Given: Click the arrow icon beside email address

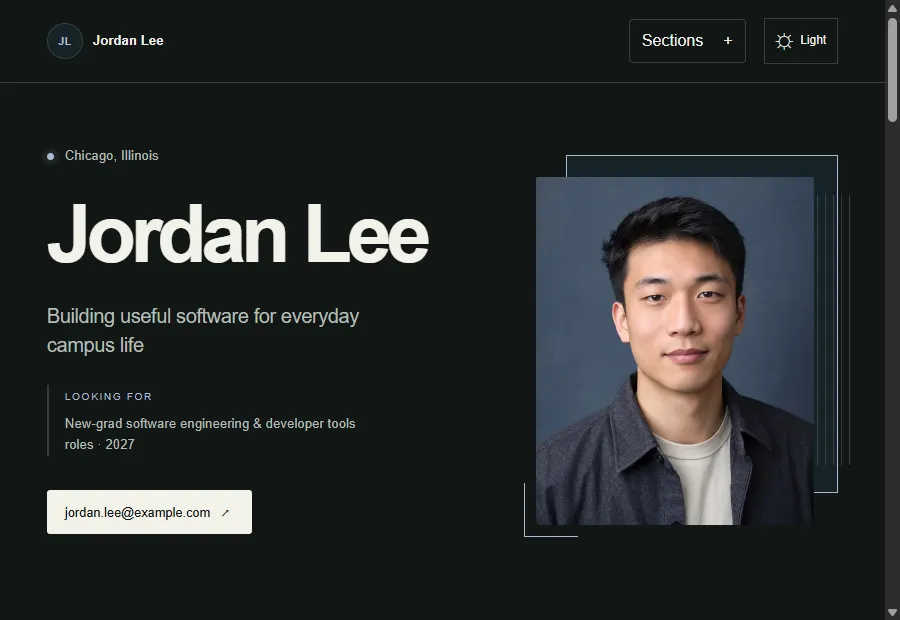Looking at the screenshot, I should [226, 513].
